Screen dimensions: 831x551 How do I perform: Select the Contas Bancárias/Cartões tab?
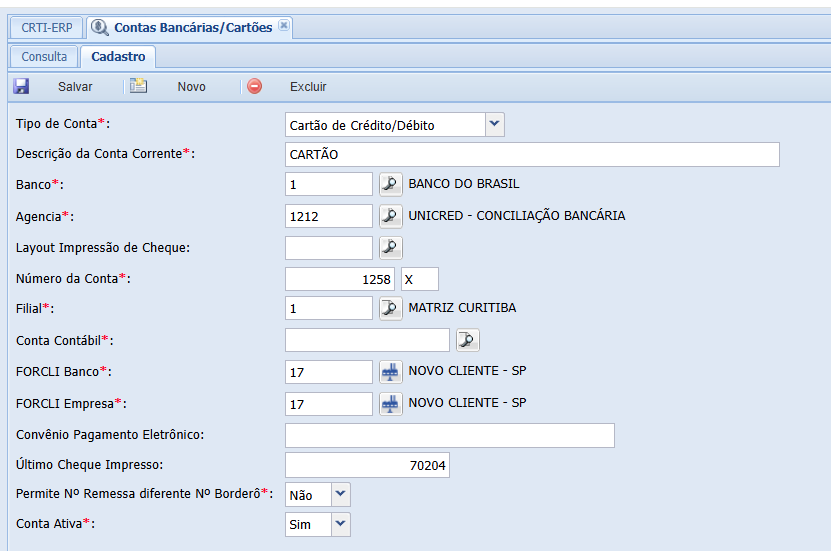pos(190,28)
